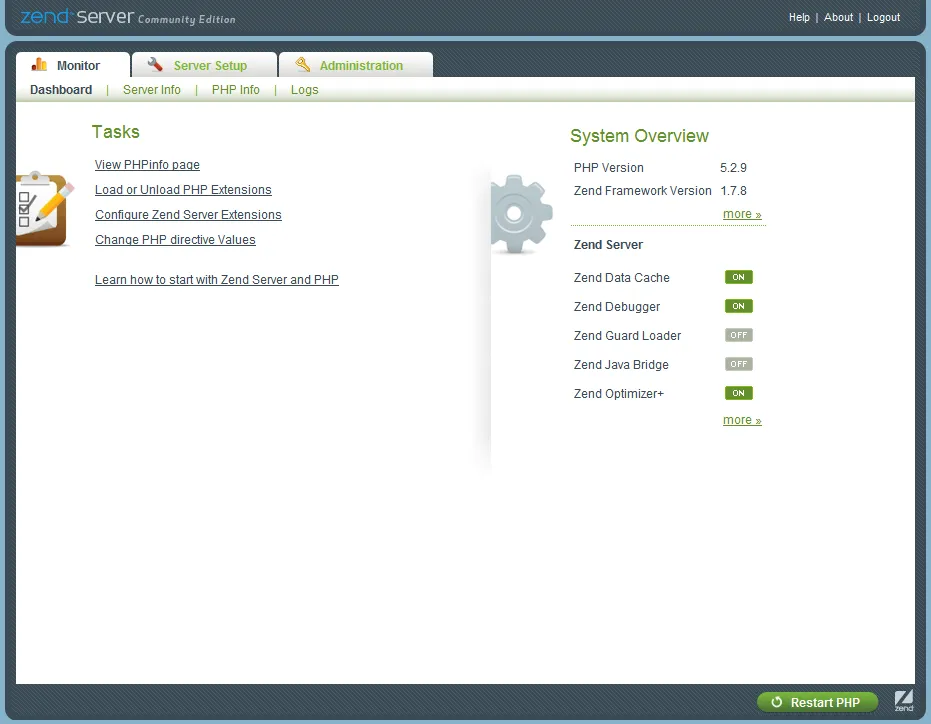This screenshot has height=724, width=931.
Task: Open Configure Zend Server Extensions
Action: coord(188,214)
